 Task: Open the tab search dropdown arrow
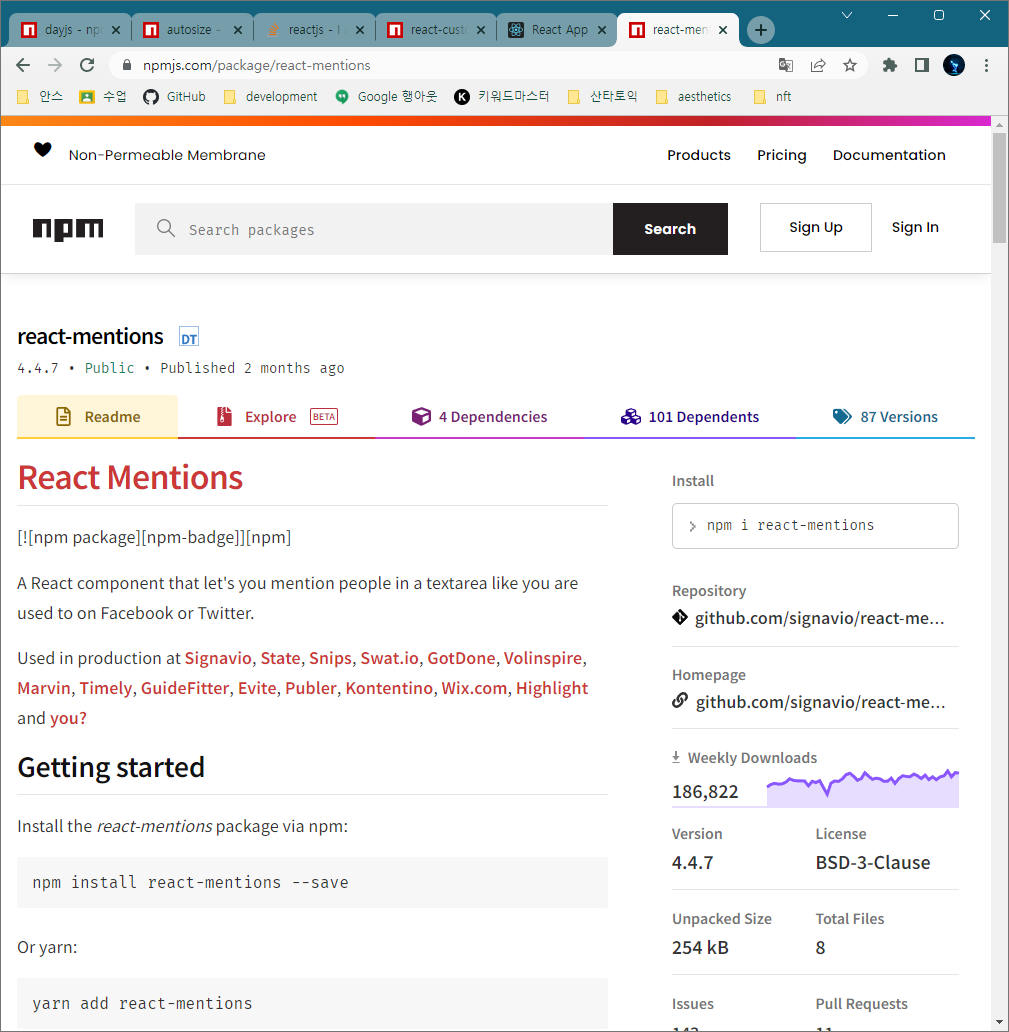(x=847, y=15)
